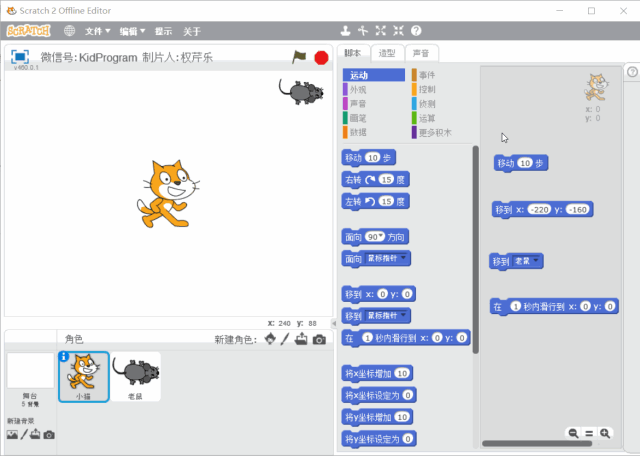Switch to the 造型 tab
The width and height of the screenshot is (640, 456).
(387, 53)
